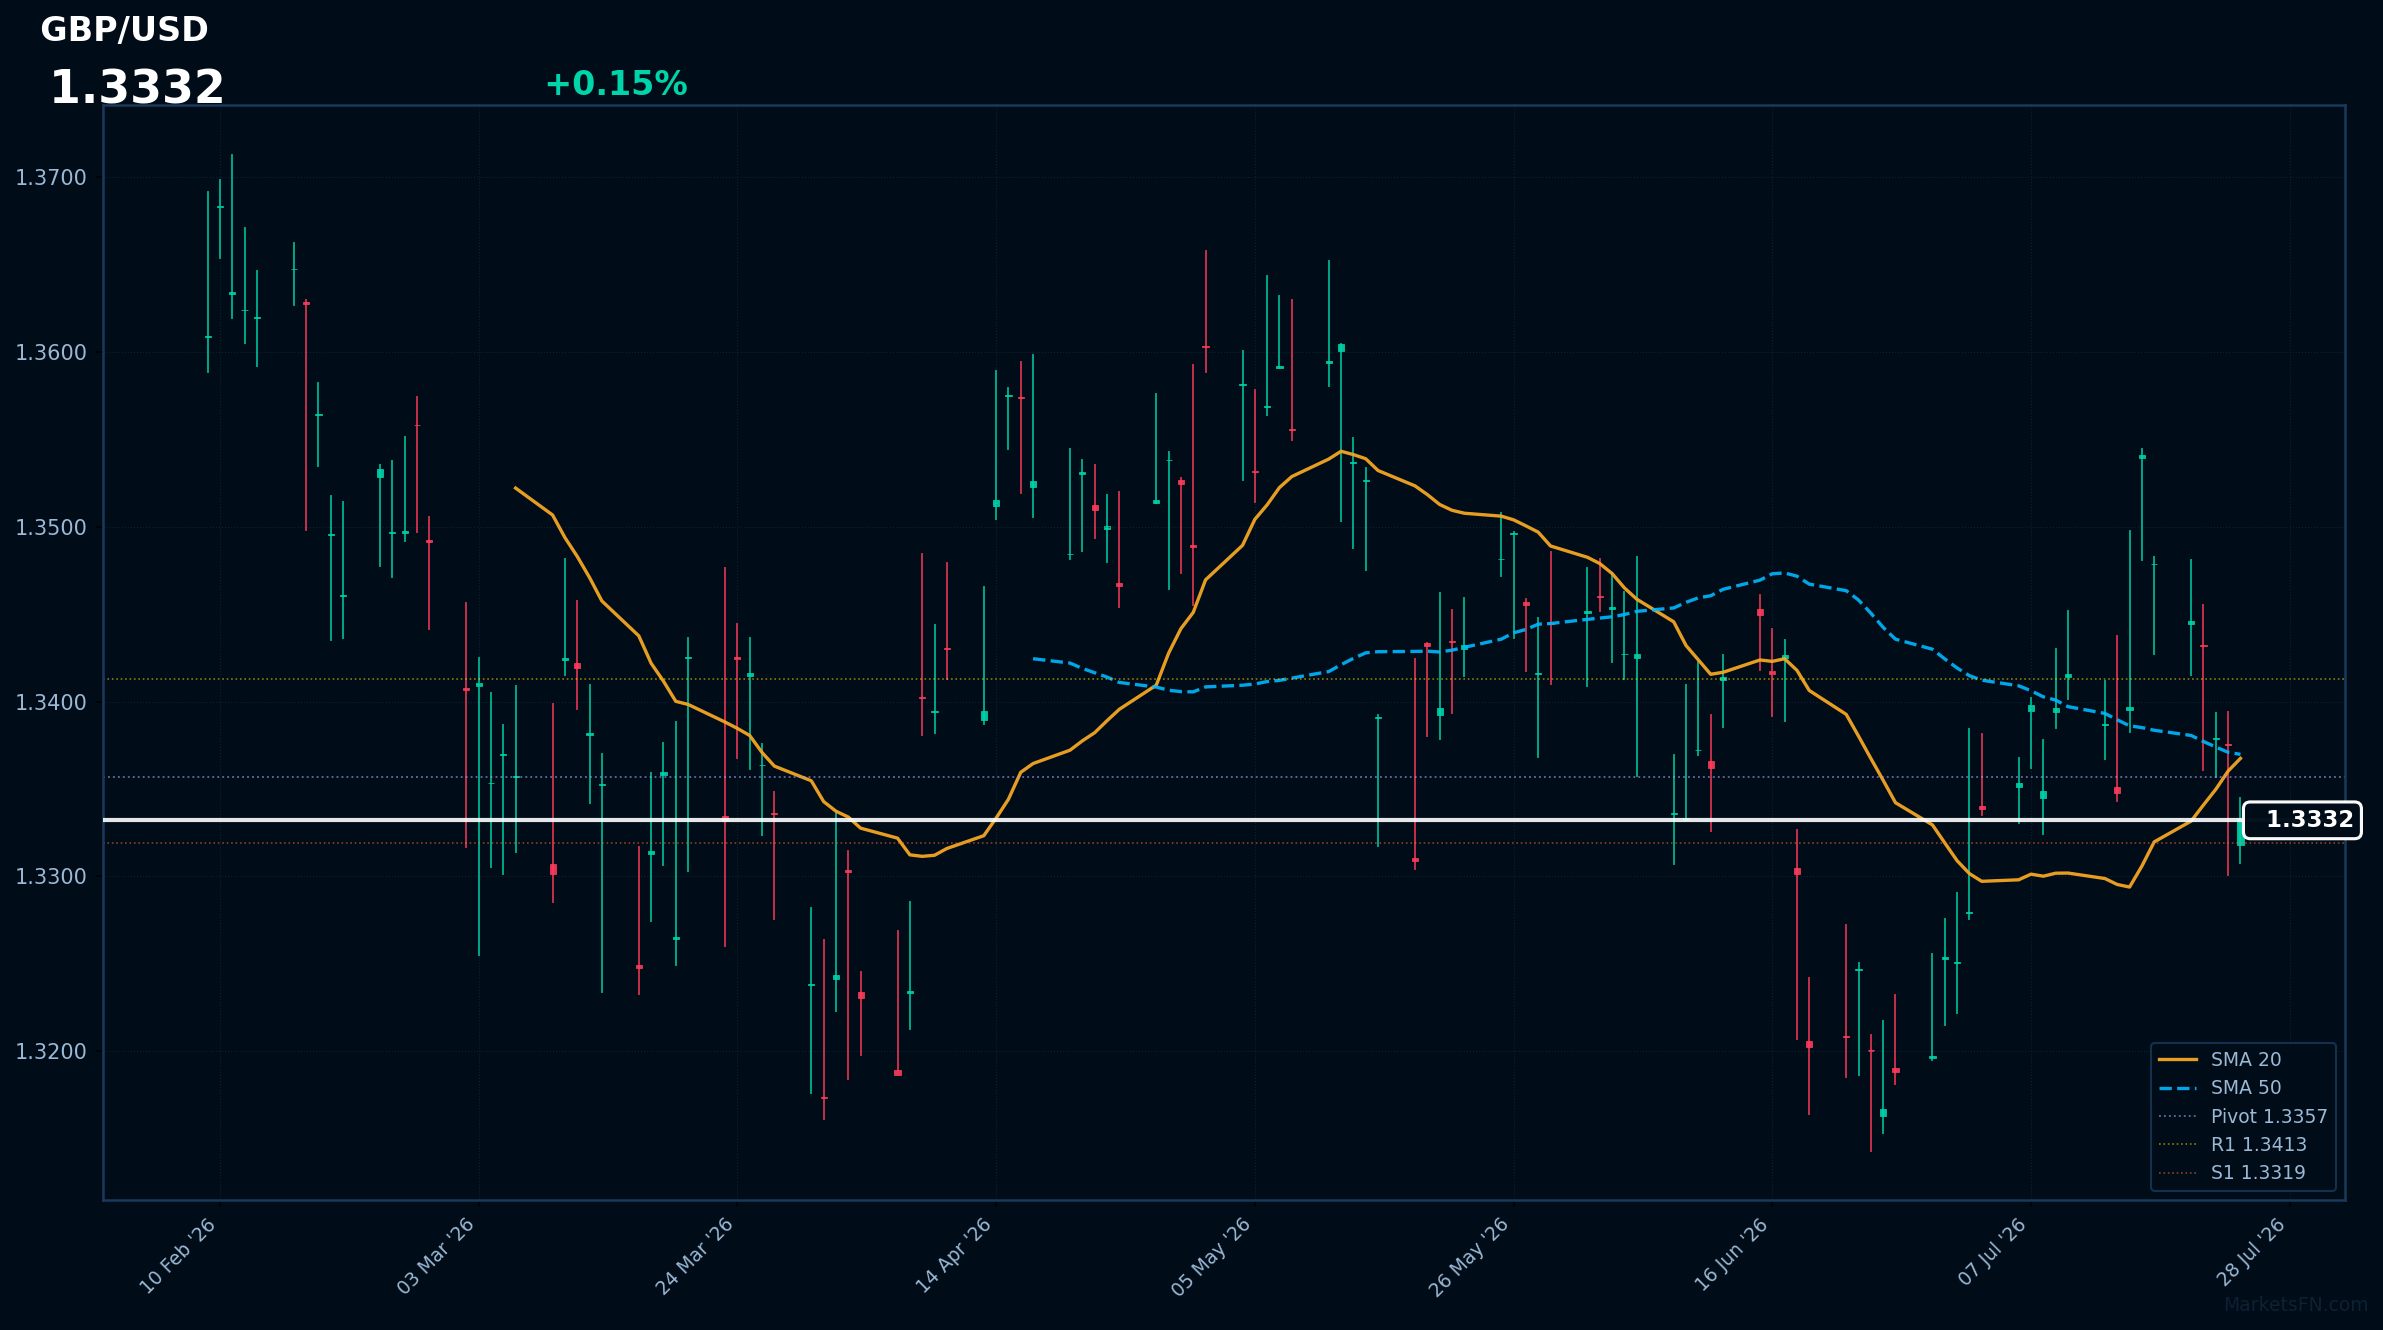Click the orange SMA 20 line sample in legend
Screen dimensions: 2383x1330
tap(2178, 1059)
